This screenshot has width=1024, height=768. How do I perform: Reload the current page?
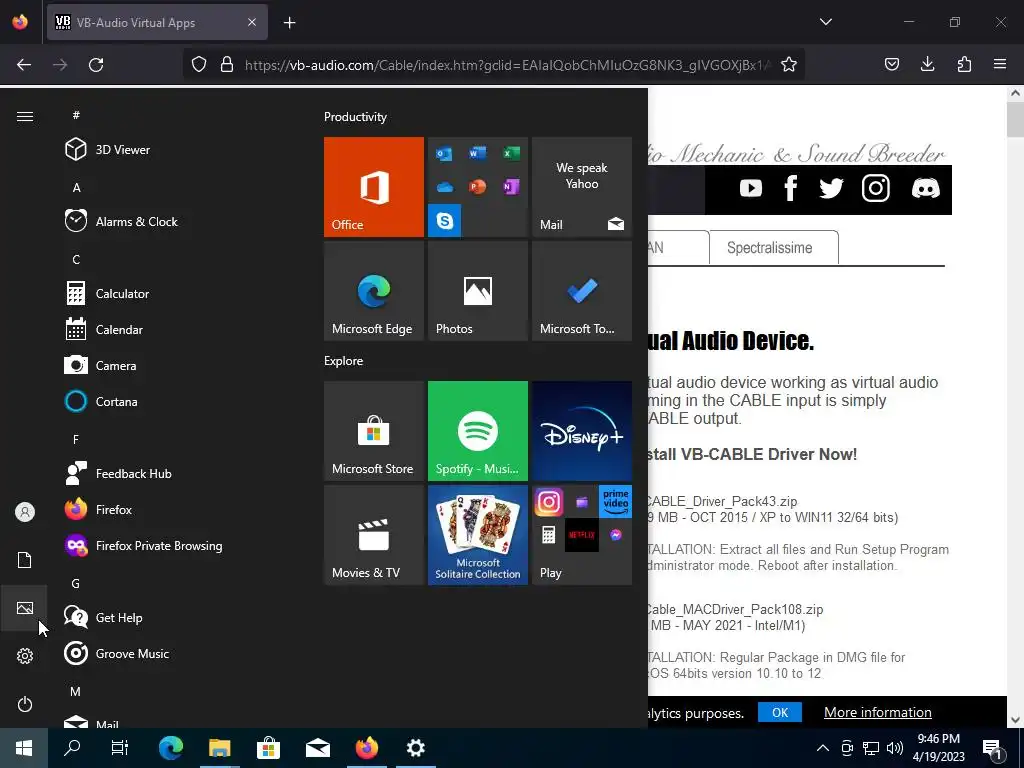(x=96, y=65)
